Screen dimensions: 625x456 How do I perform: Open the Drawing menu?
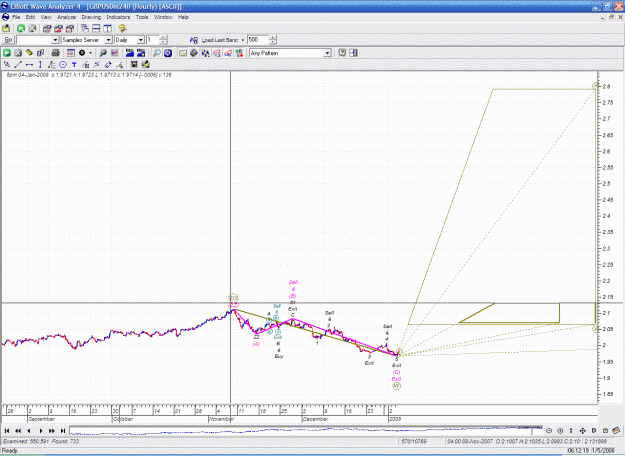click(x=91, y=17)
